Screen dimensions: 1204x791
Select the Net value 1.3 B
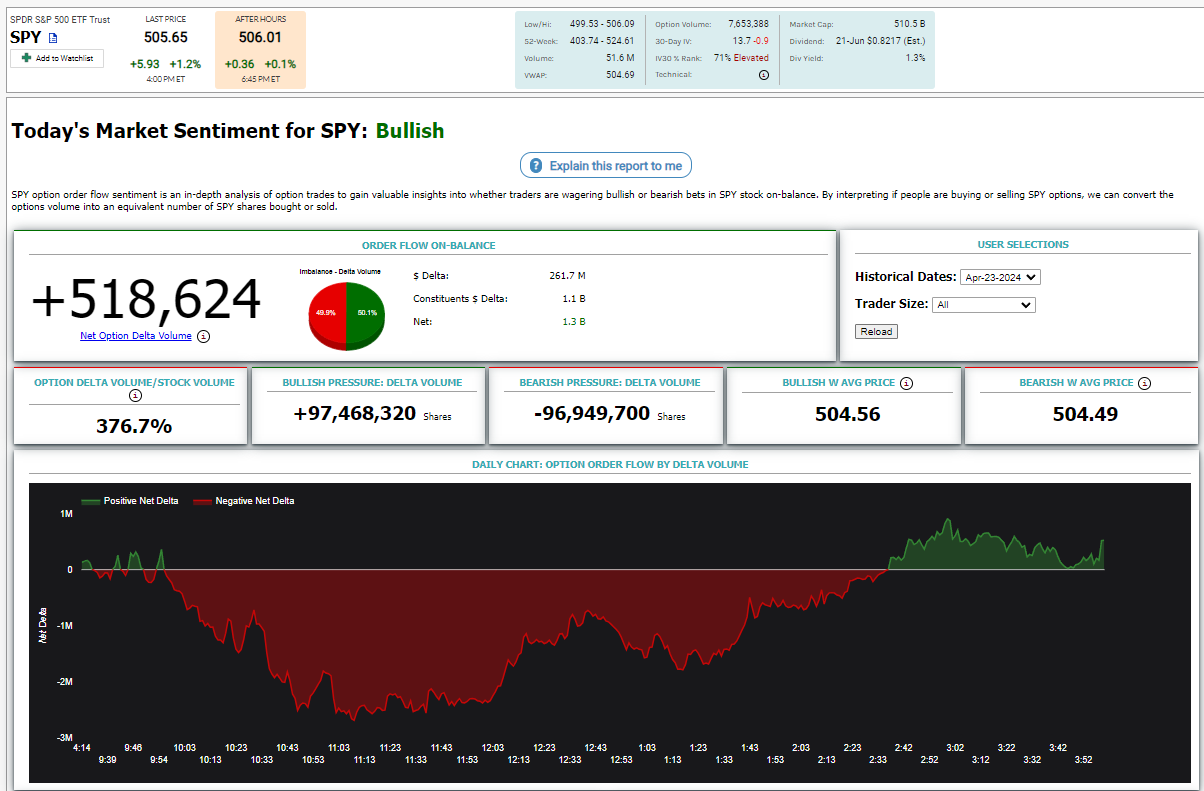coord(574,322)
